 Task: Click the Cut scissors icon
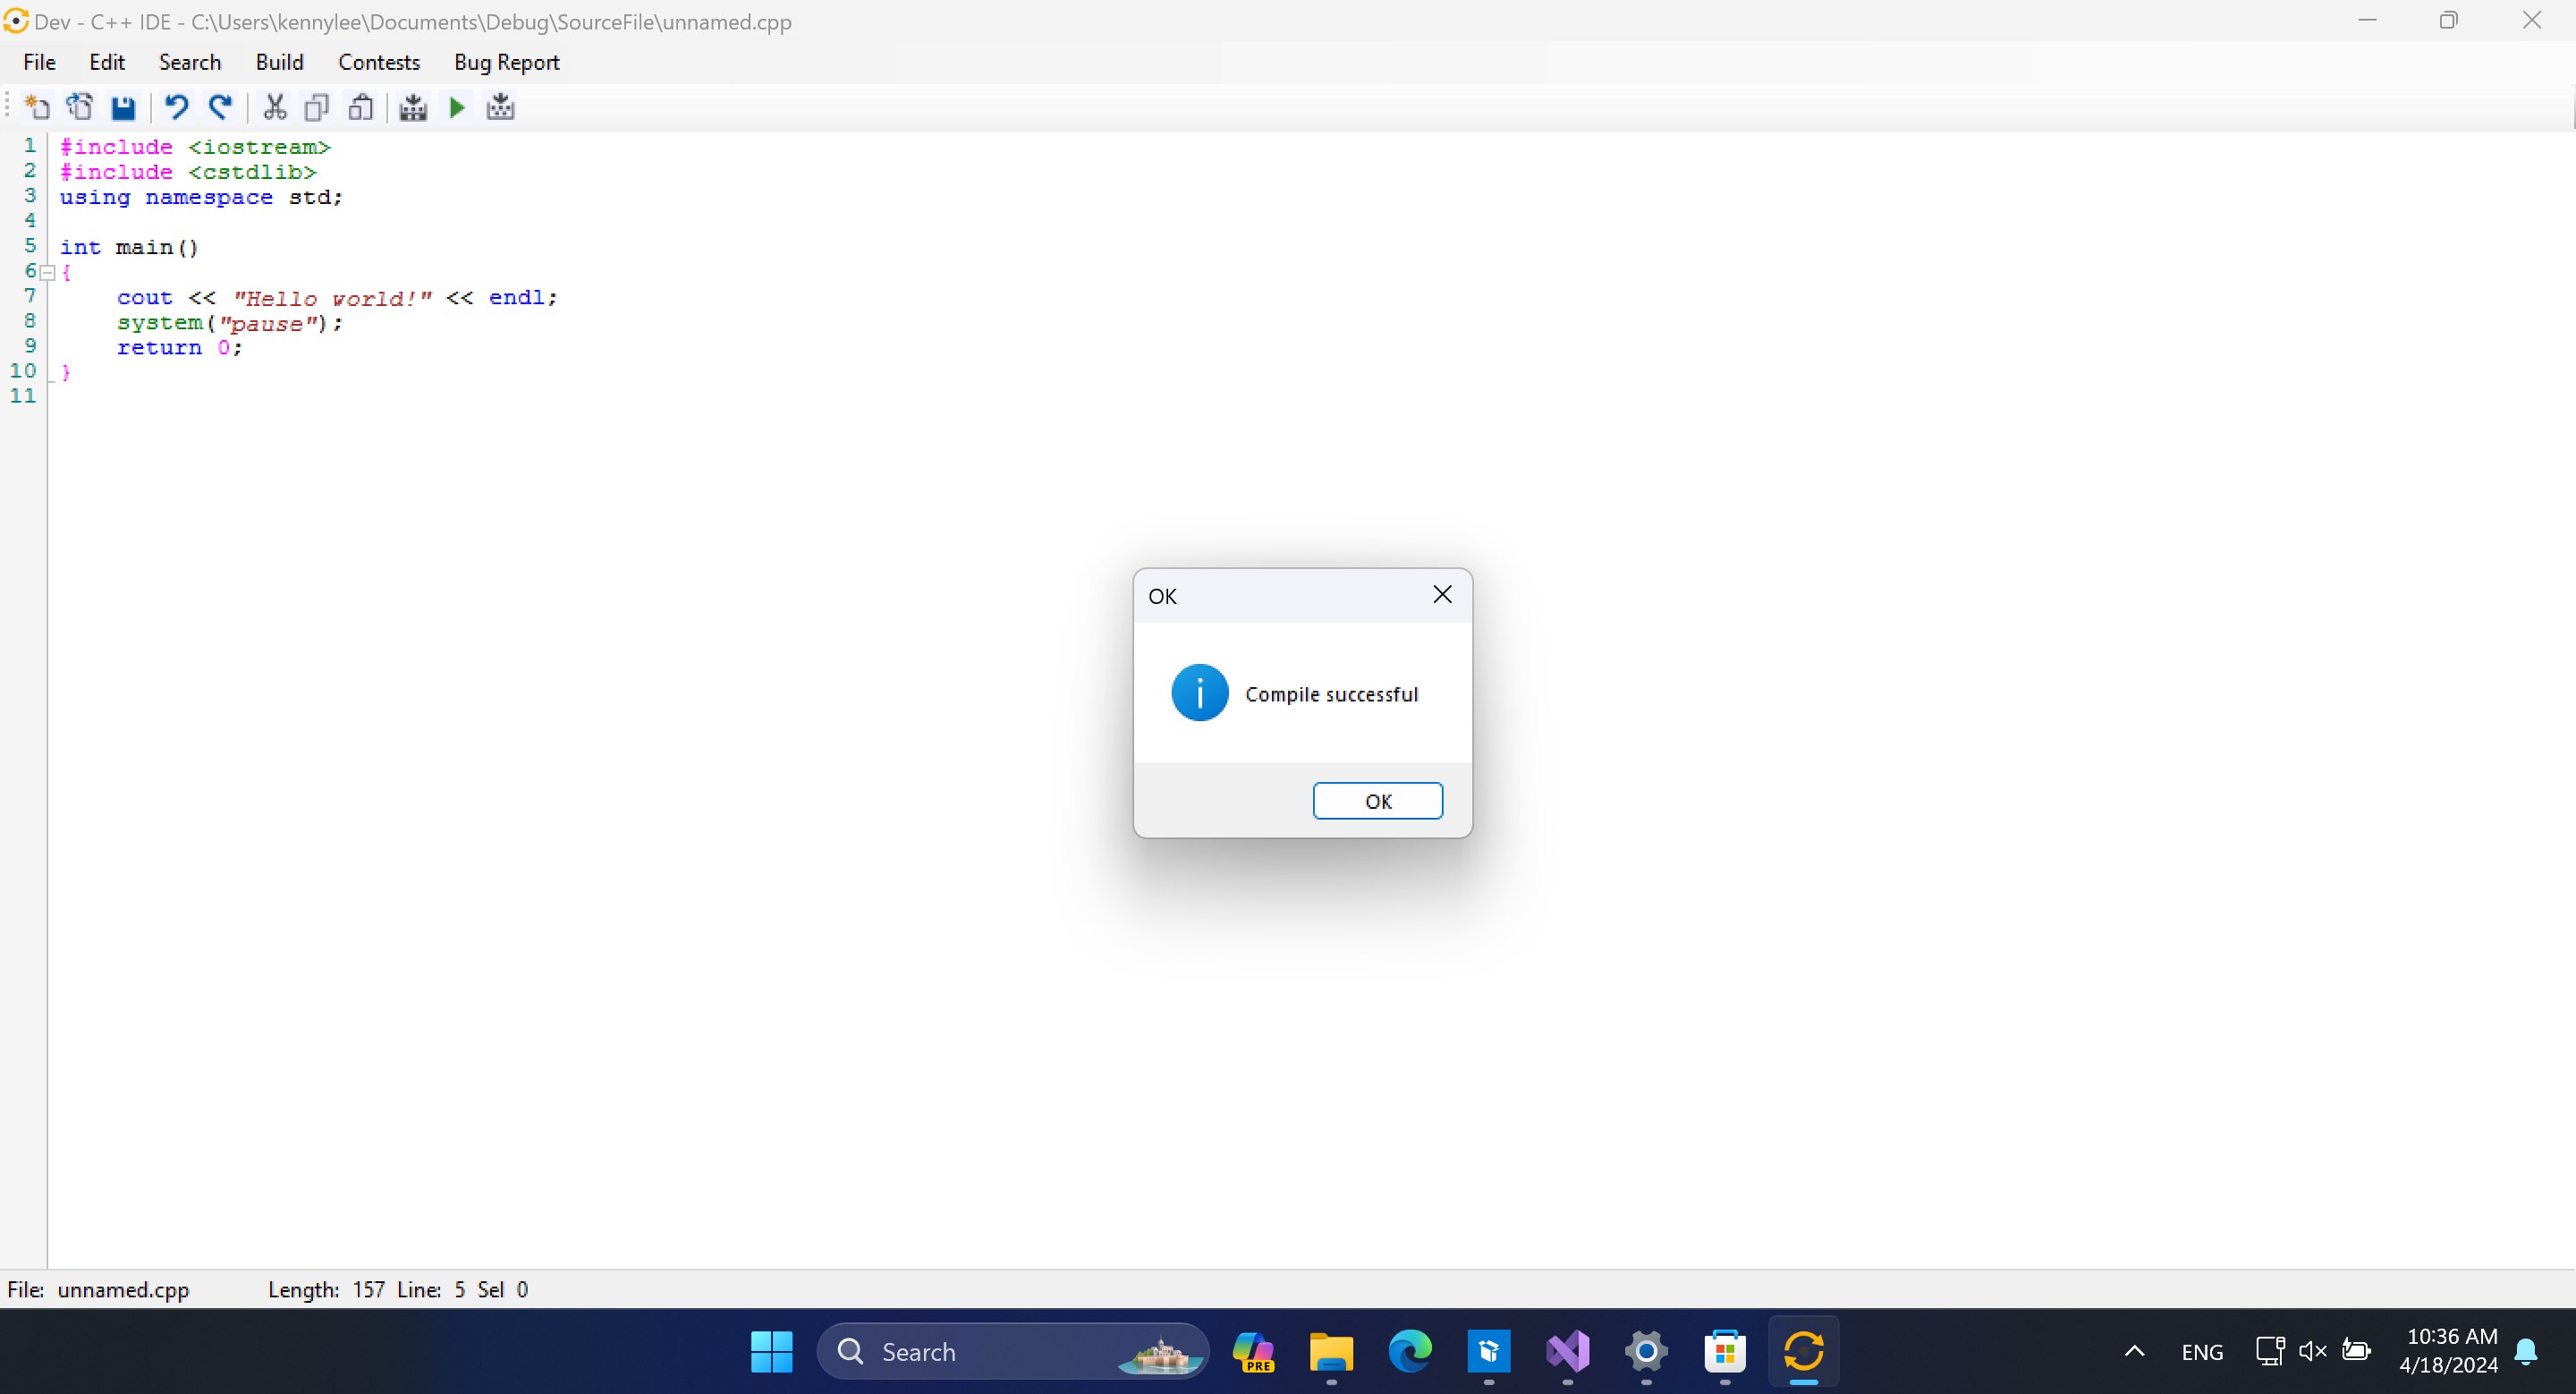(x=274, y=107)
